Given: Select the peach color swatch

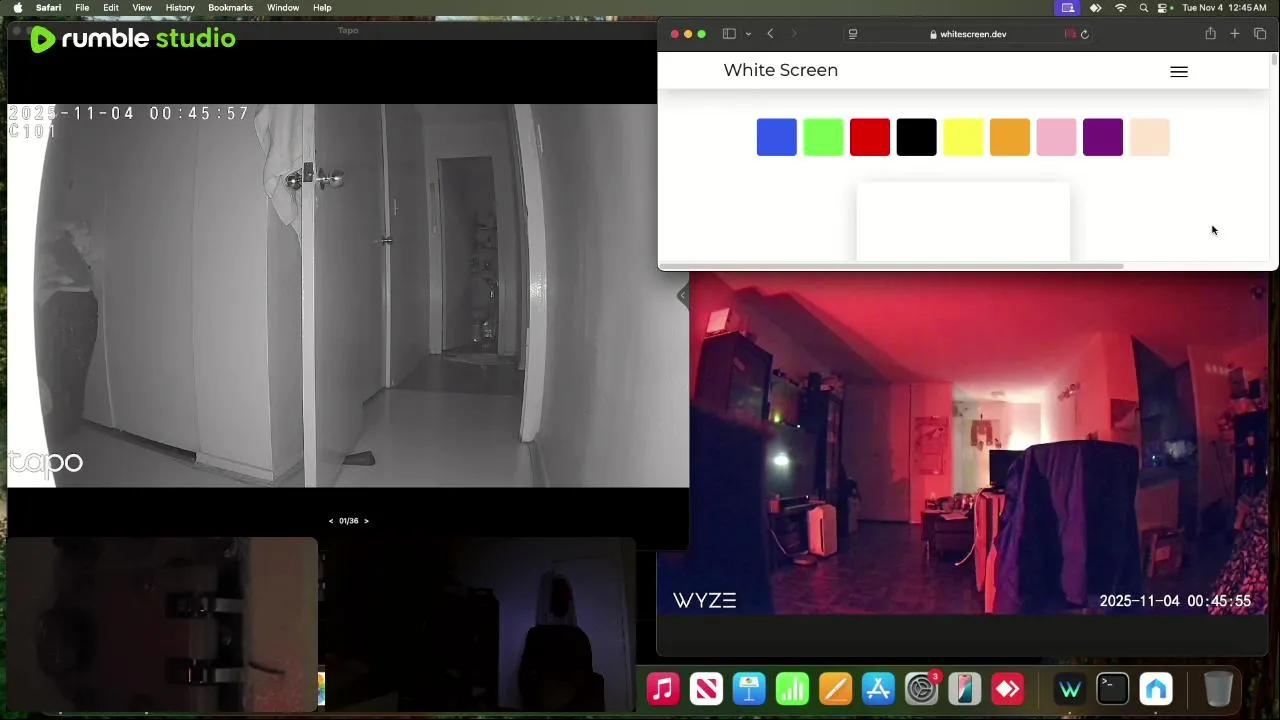Looking at the screenshot, I should 1150,137.
